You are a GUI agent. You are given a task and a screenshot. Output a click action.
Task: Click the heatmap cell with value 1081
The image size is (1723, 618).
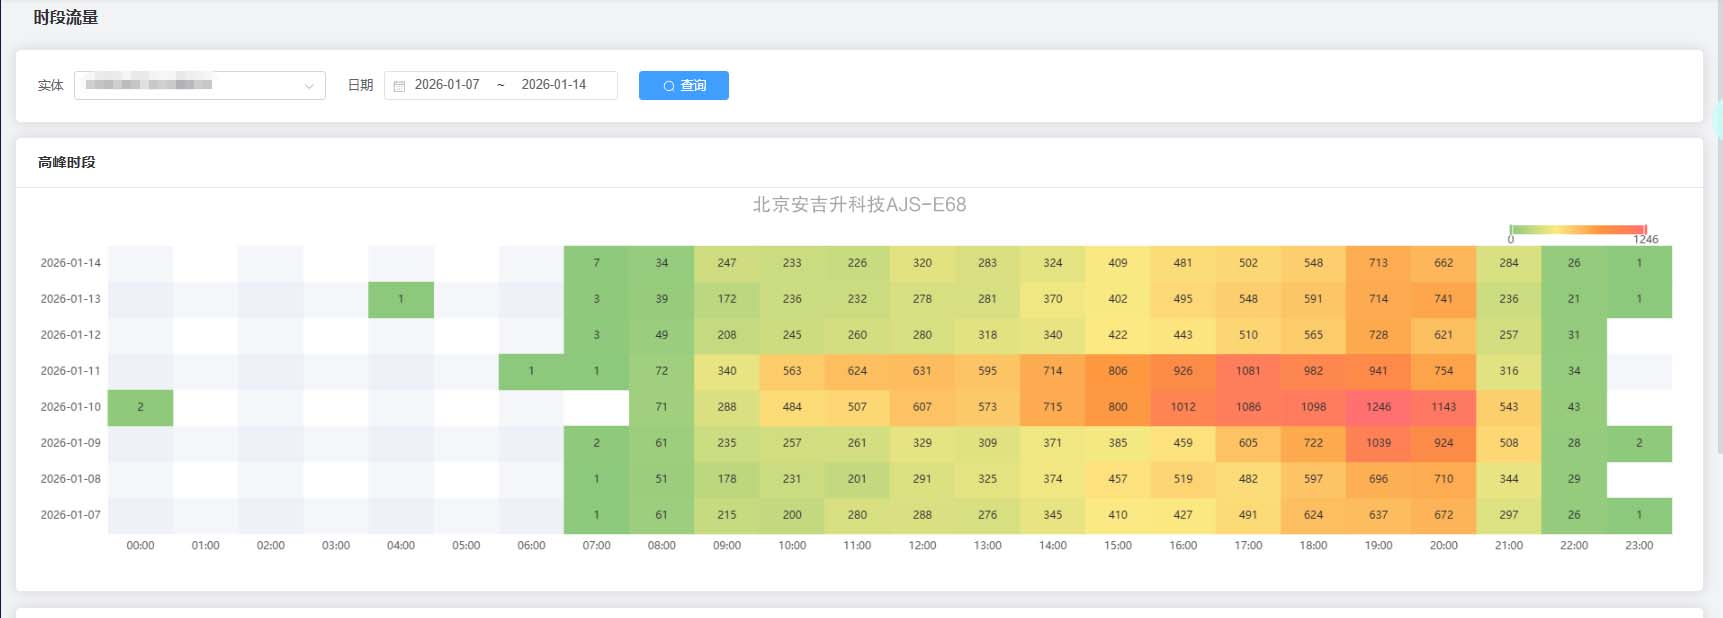coord(1248,371)
